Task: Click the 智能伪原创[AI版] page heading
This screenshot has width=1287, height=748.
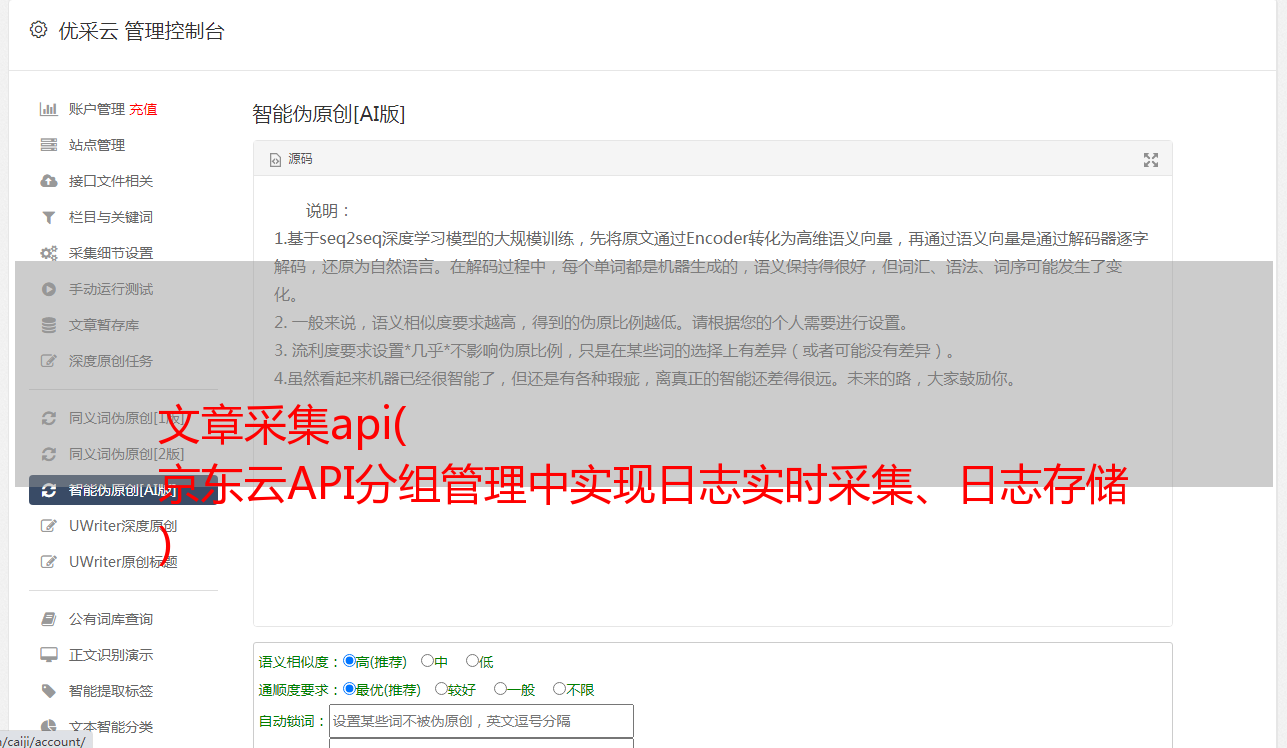Action: (x=329, y=114)
